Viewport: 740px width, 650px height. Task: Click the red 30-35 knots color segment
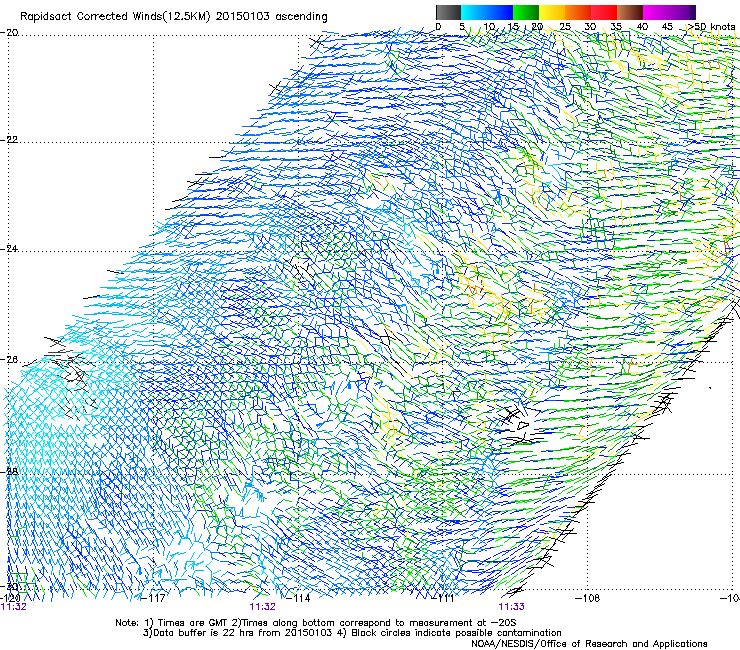[x=604, y=13]
